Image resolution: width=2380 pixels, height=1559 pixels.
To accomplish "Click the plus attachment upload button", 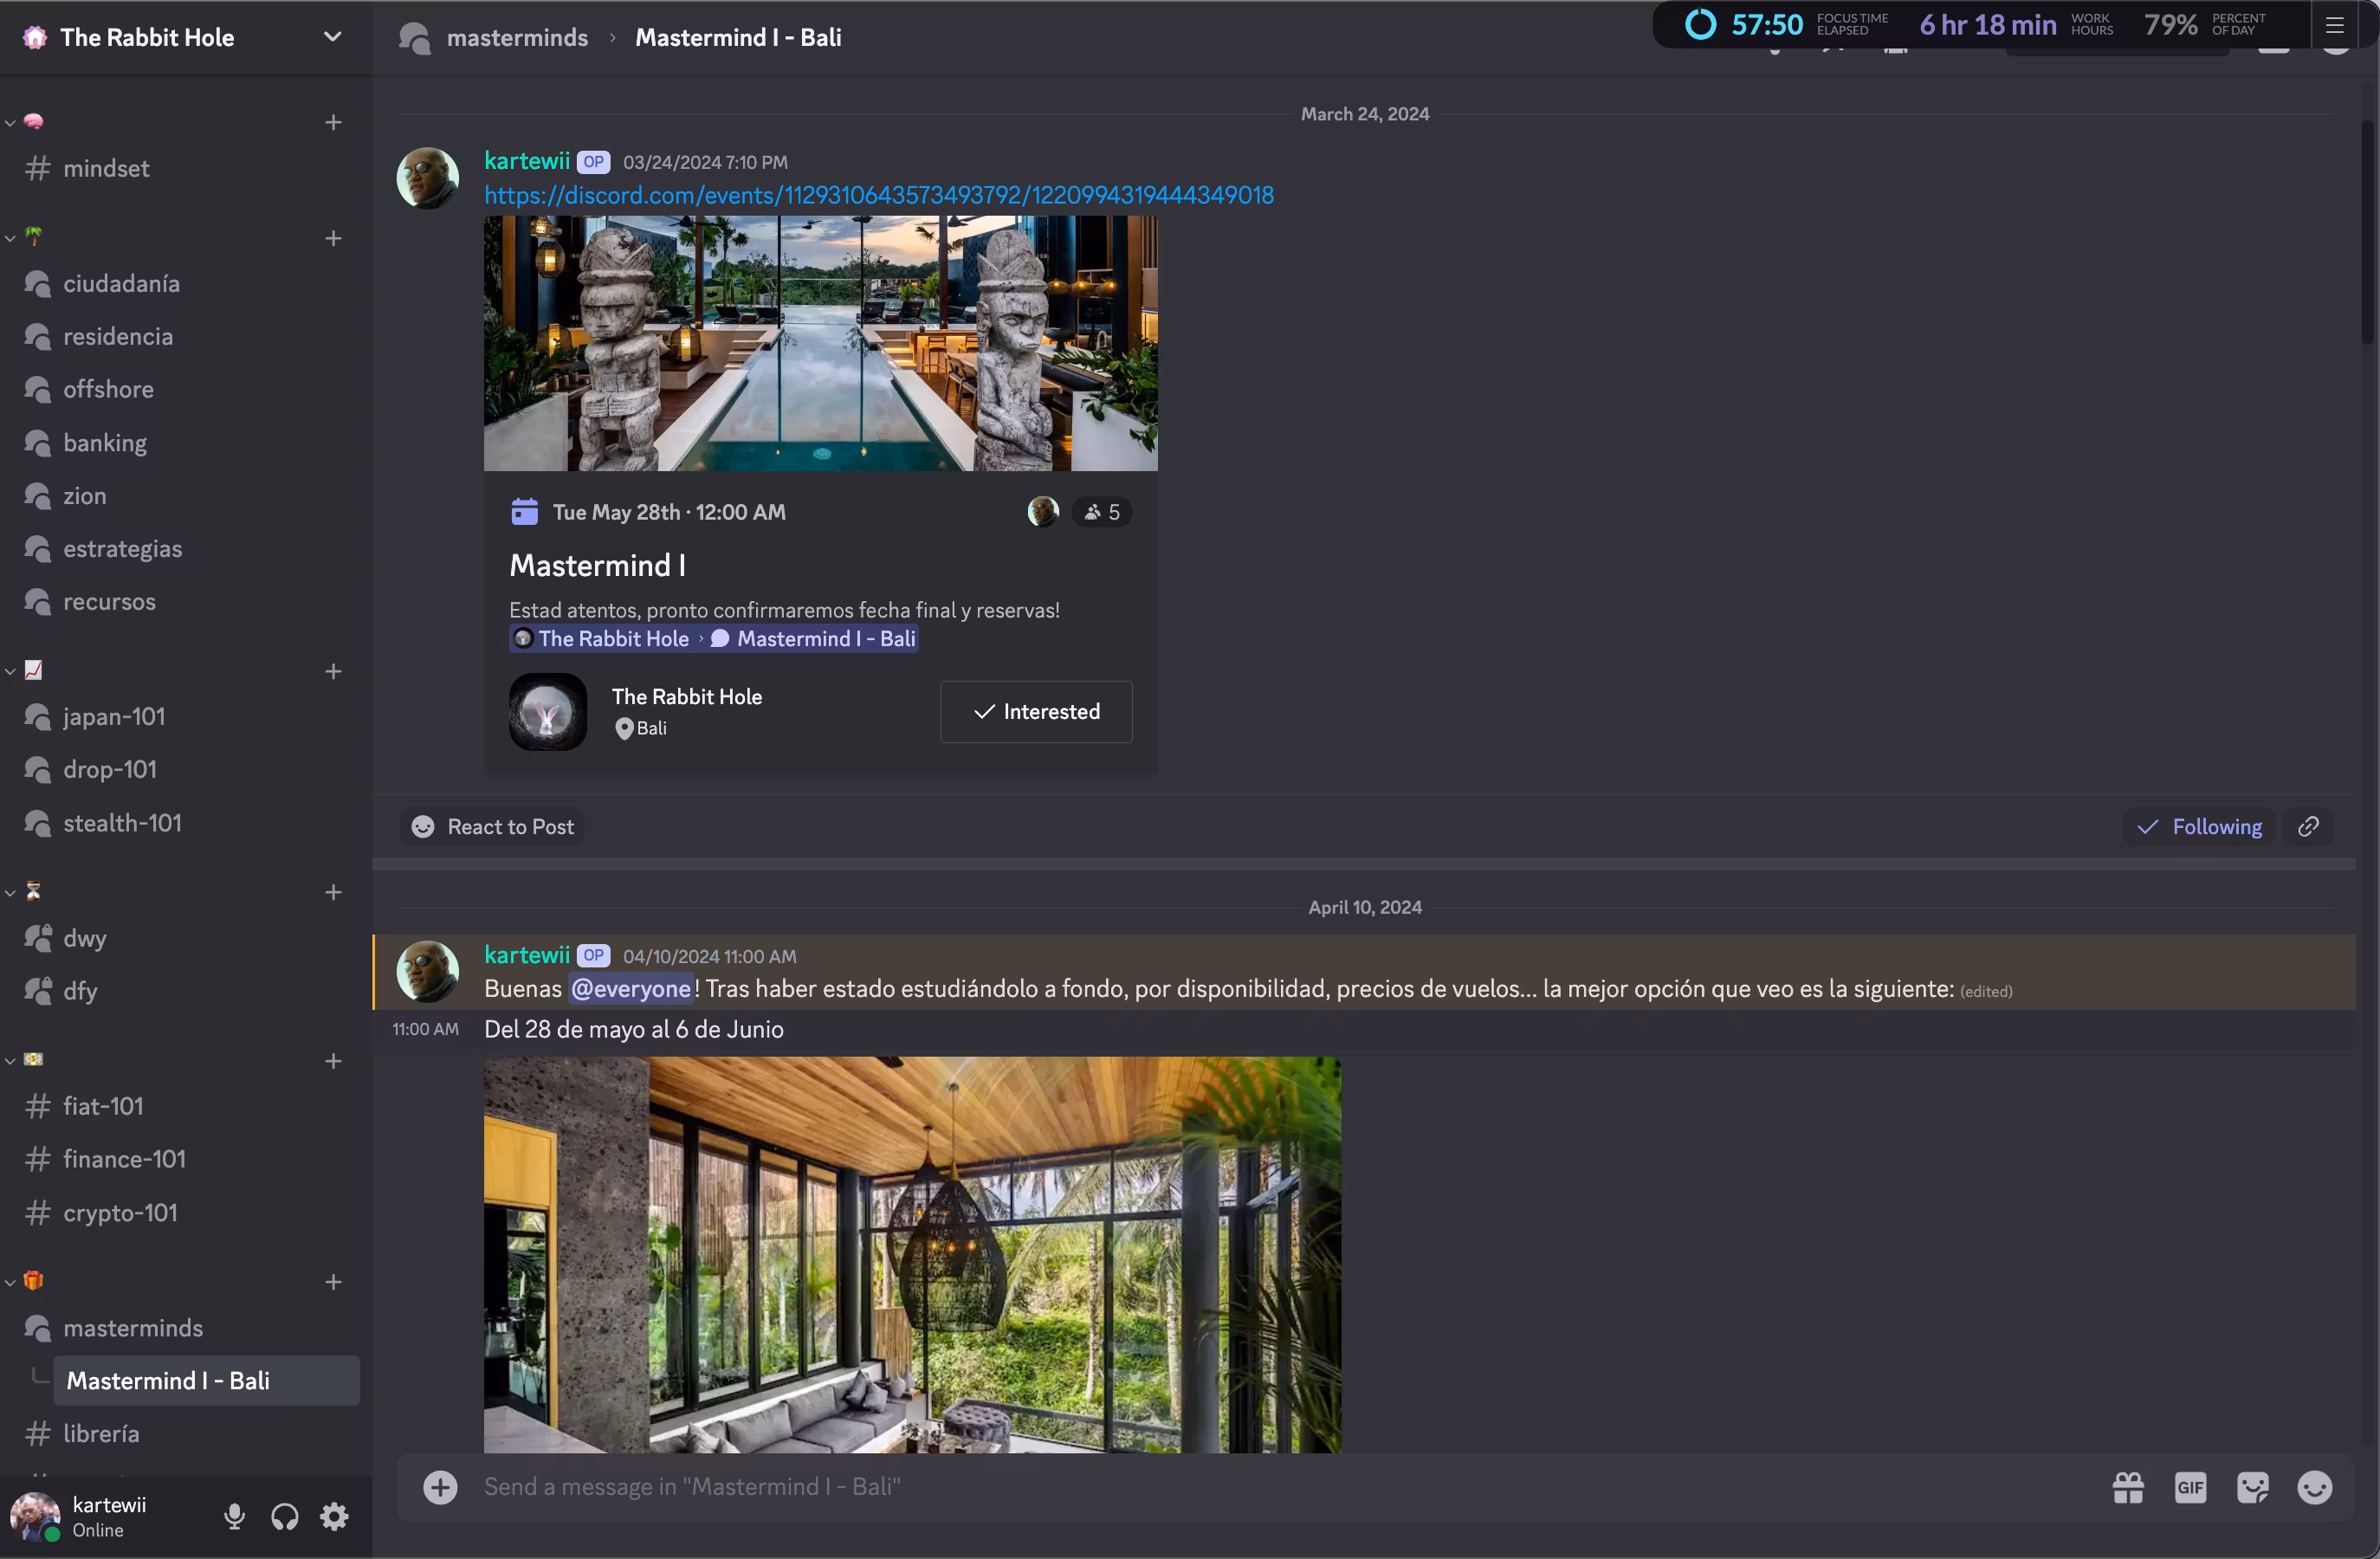I will [x=440, y=1487].
